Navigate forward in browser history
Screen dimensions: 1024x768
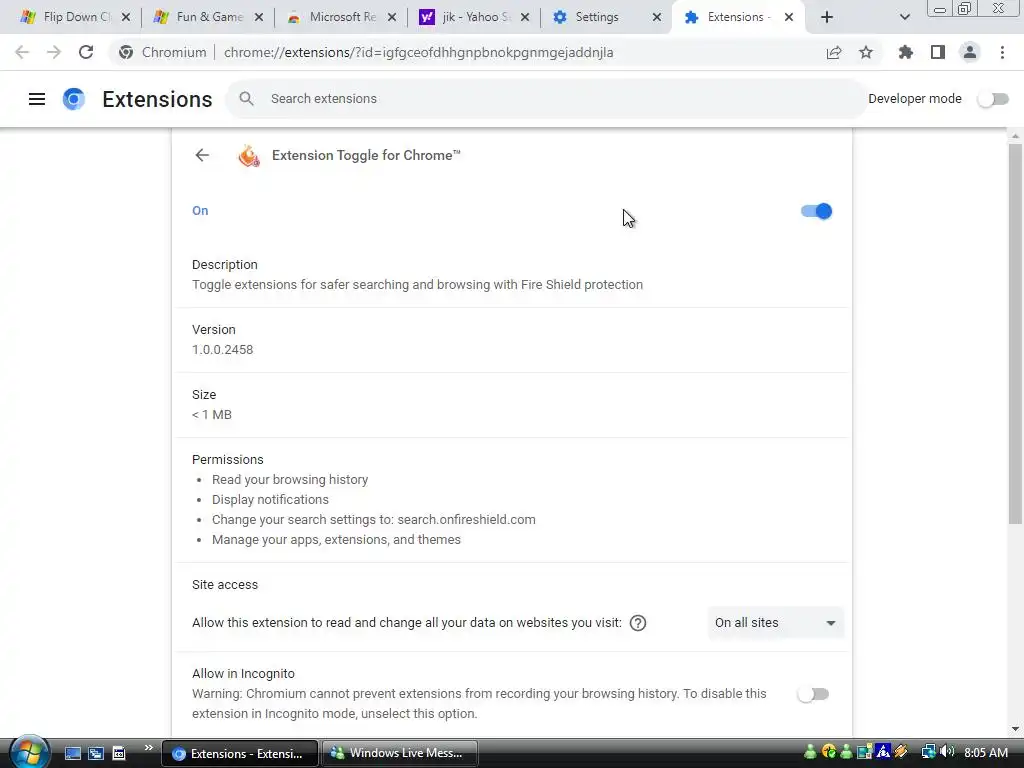[54, 52]
